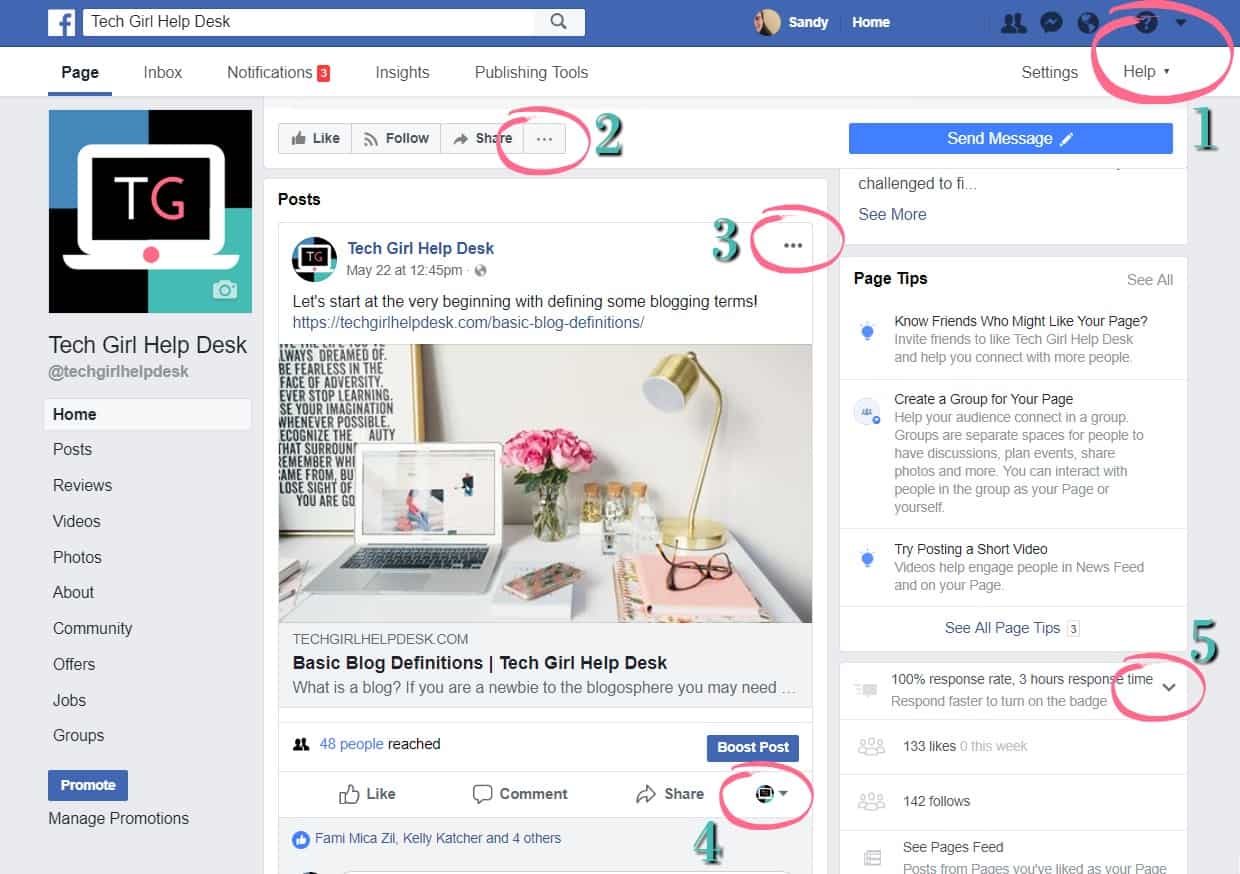Click the lightbulb icon beside Try Posting a Short Video
The image size is (1240, 874).
pos(867,557)
